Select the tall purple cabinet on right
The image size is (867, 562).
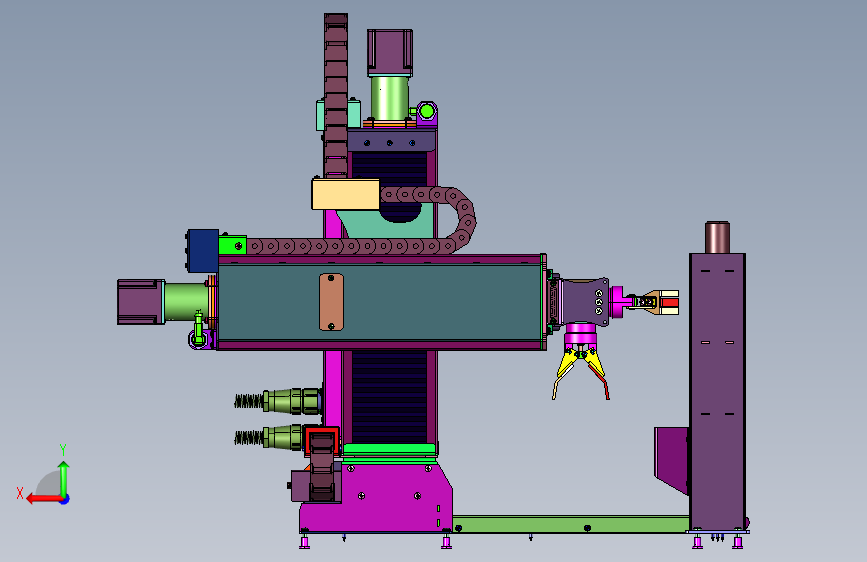[717, 392]
